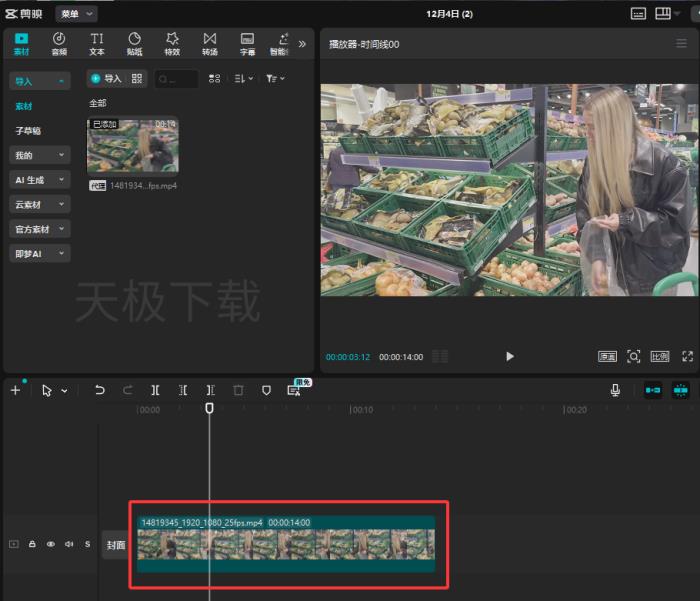Open the 贴纸 (Stickers) panel
This screenshot has height=601, width=700.
[x=134, y=43]
